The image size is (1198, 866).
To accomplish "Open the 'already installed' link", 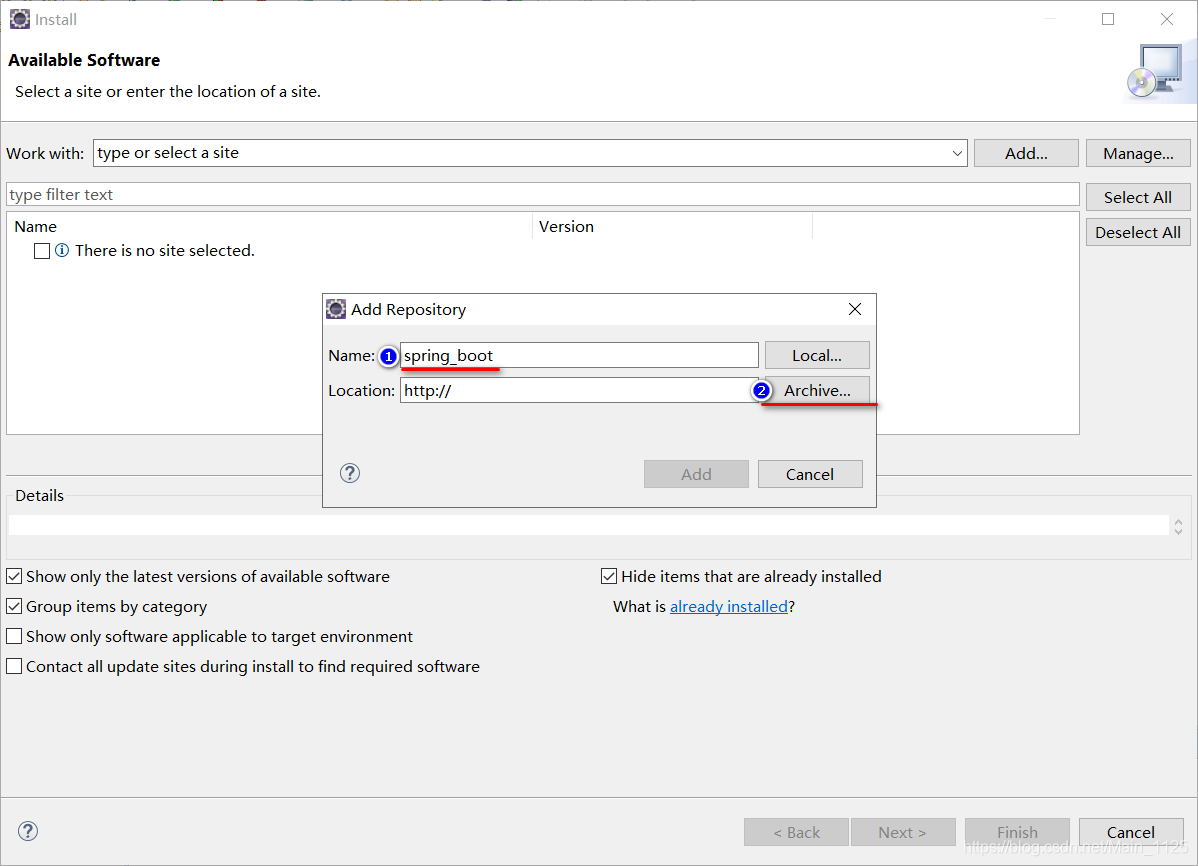I will 728,606.
